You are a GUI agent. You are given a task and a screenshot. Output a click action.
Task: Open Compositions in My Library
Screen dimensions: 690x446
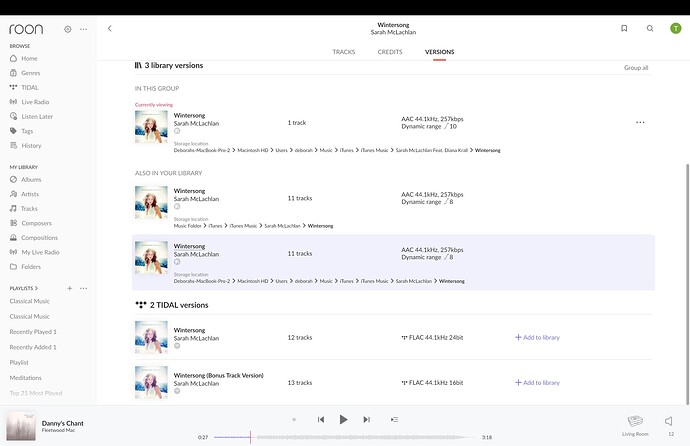coord(39,238)
